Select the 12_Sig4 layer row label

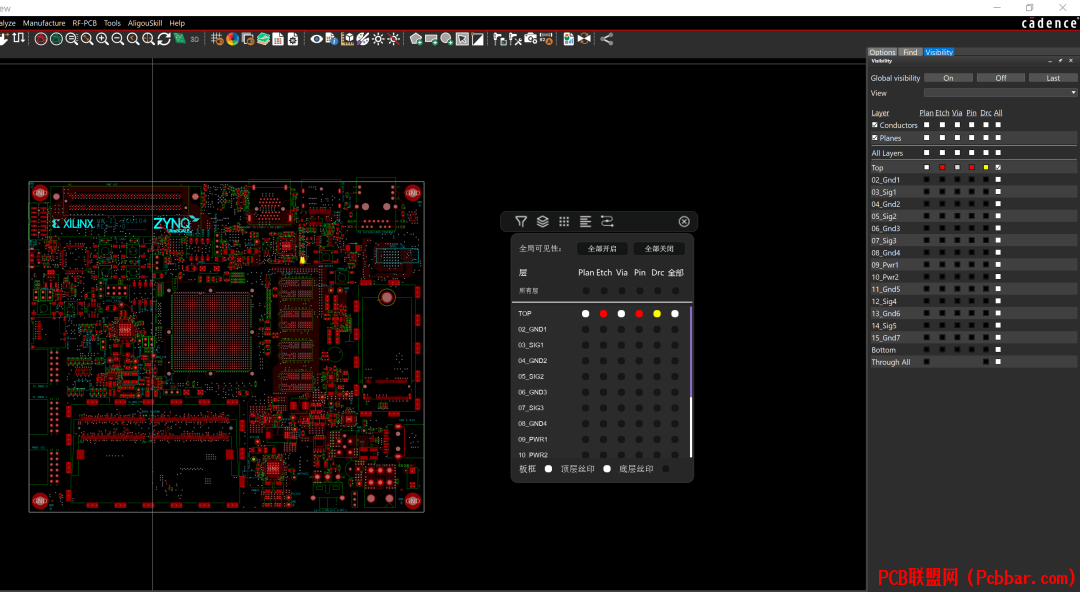[x=884, y=301]
